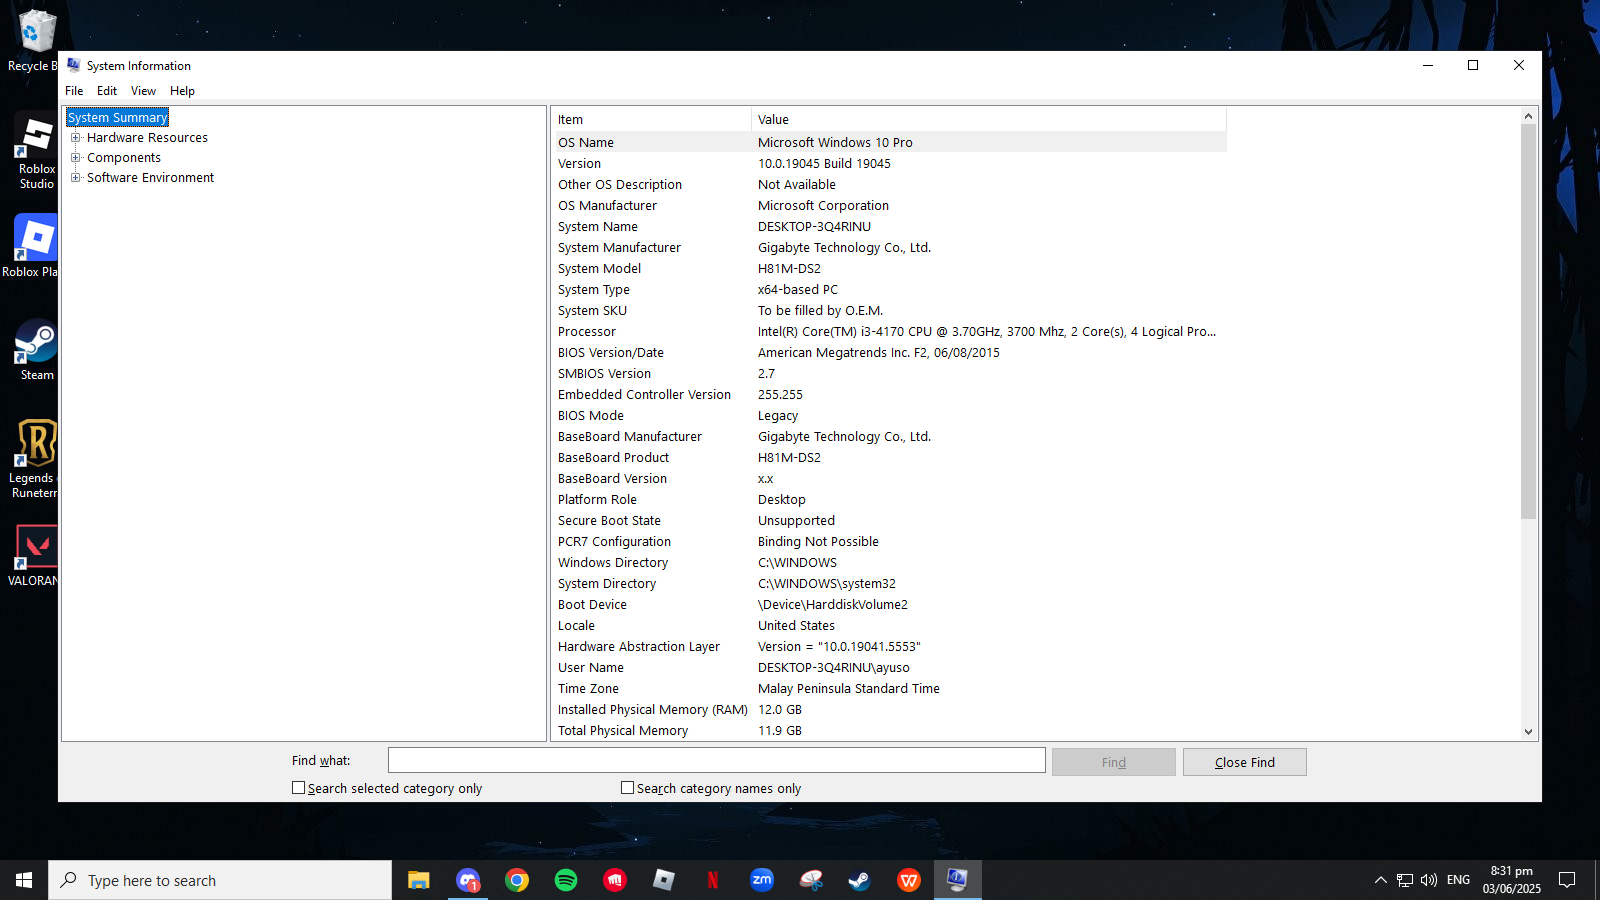Screen dimensions: 1600x900
Task: Click the DESKTOP-3Q4RINU system name value
Action: [x=814, y=227]
